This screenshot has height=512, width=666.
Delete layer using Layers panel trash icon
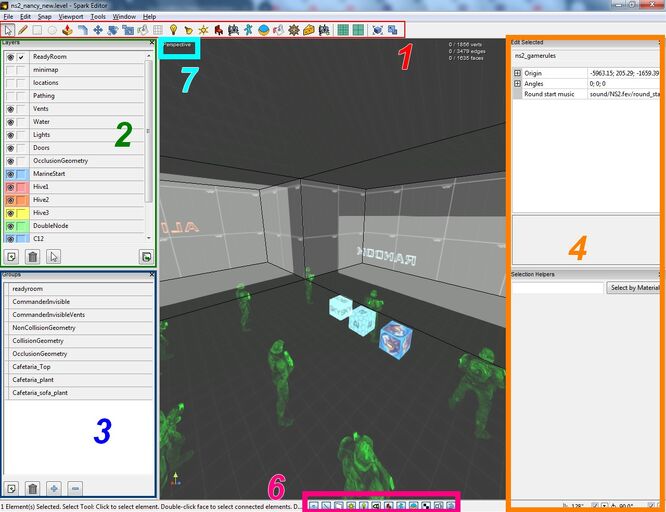[33, 256]
